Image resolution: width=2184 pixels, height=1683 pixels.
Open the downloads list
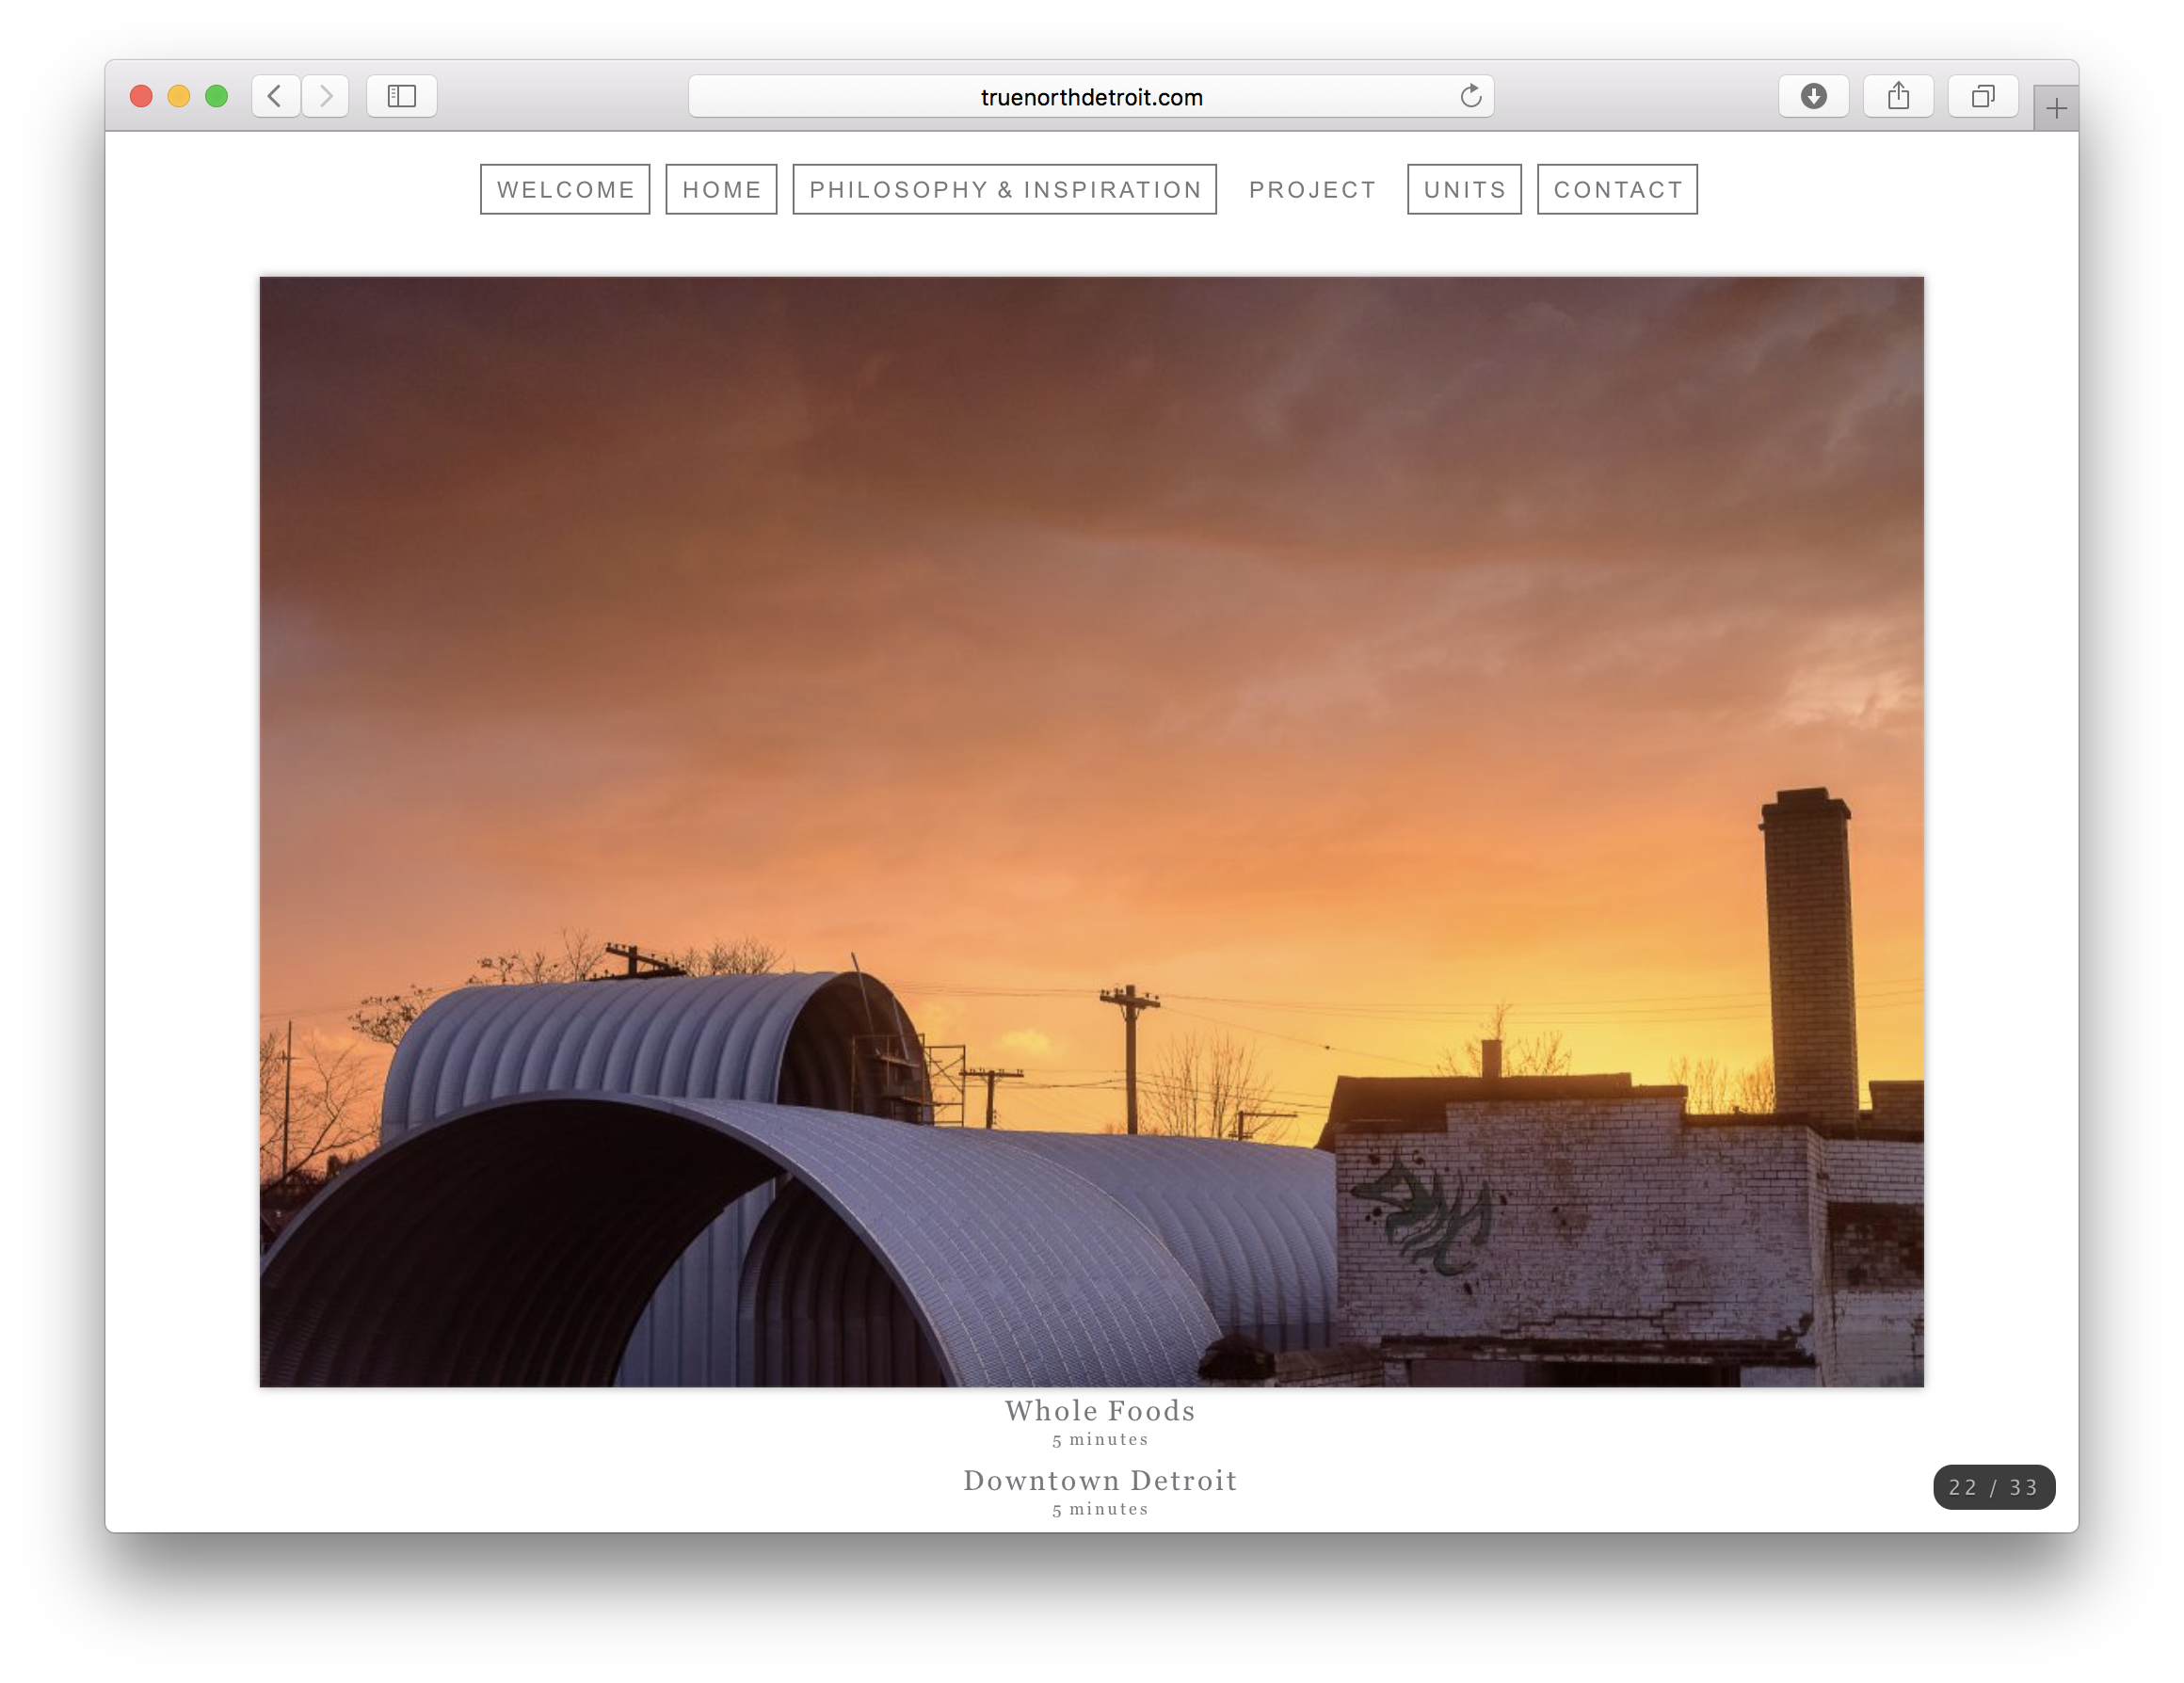[x=1813, y=96]
